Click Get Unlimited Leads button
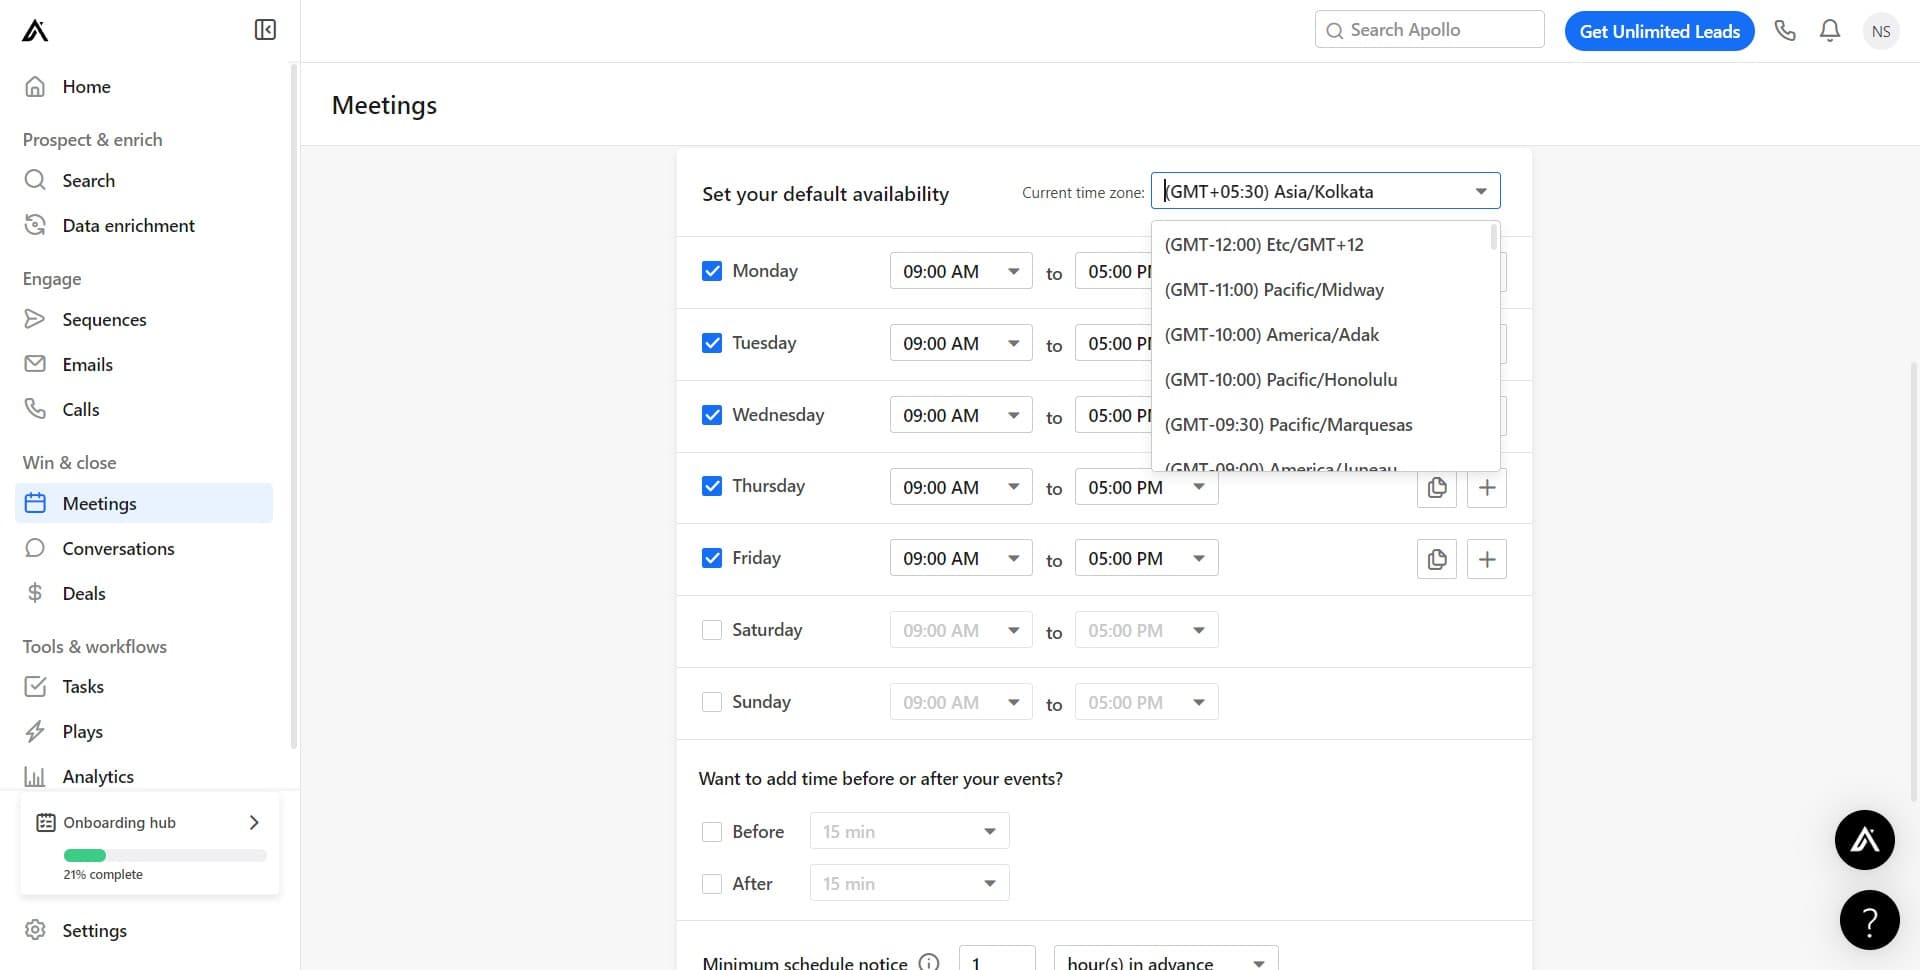Viewport: 1920px width, 970px height. (1659, 31)
